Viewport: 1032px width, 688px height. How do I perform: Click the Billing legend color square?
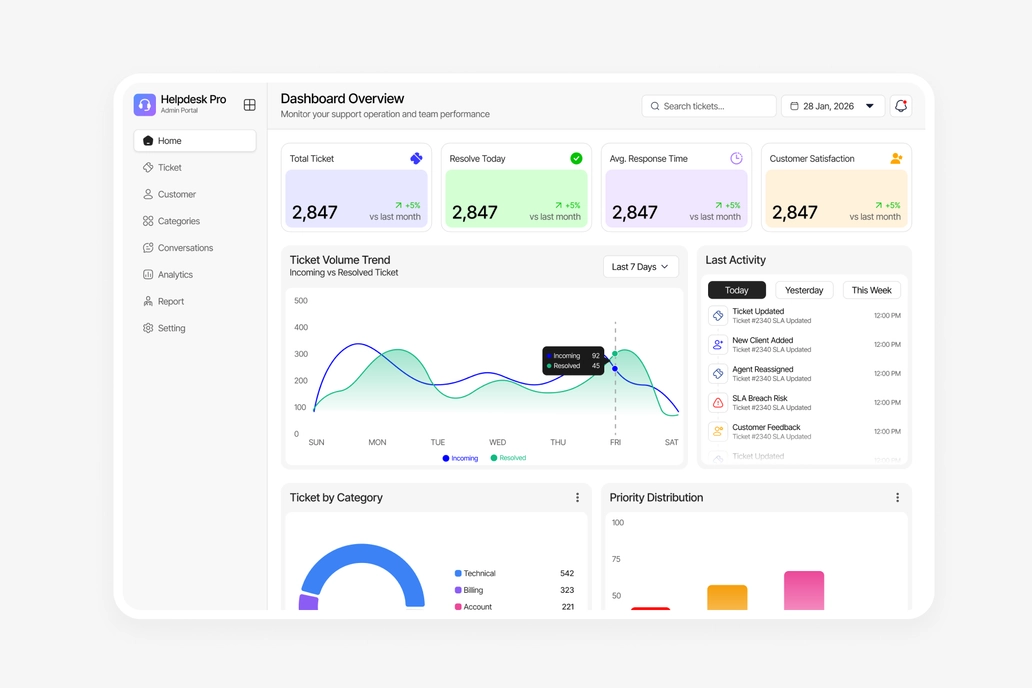click(x=458, y=590)
